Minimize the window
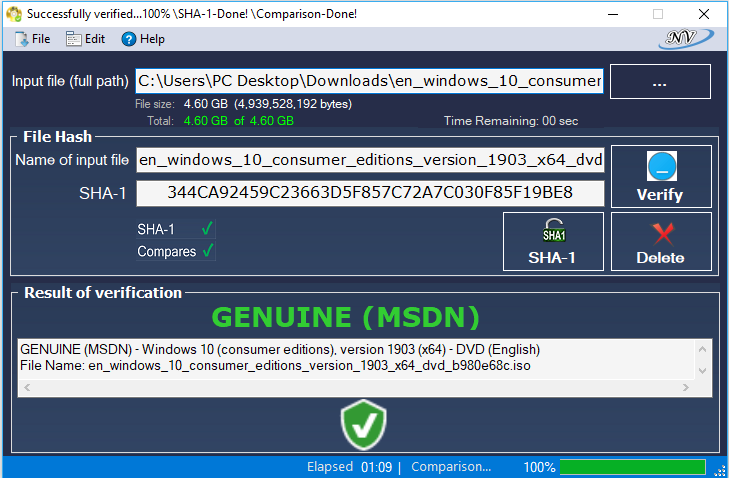Image resolution: width=729 pixels, height=478 pixels. coord(613,14)
